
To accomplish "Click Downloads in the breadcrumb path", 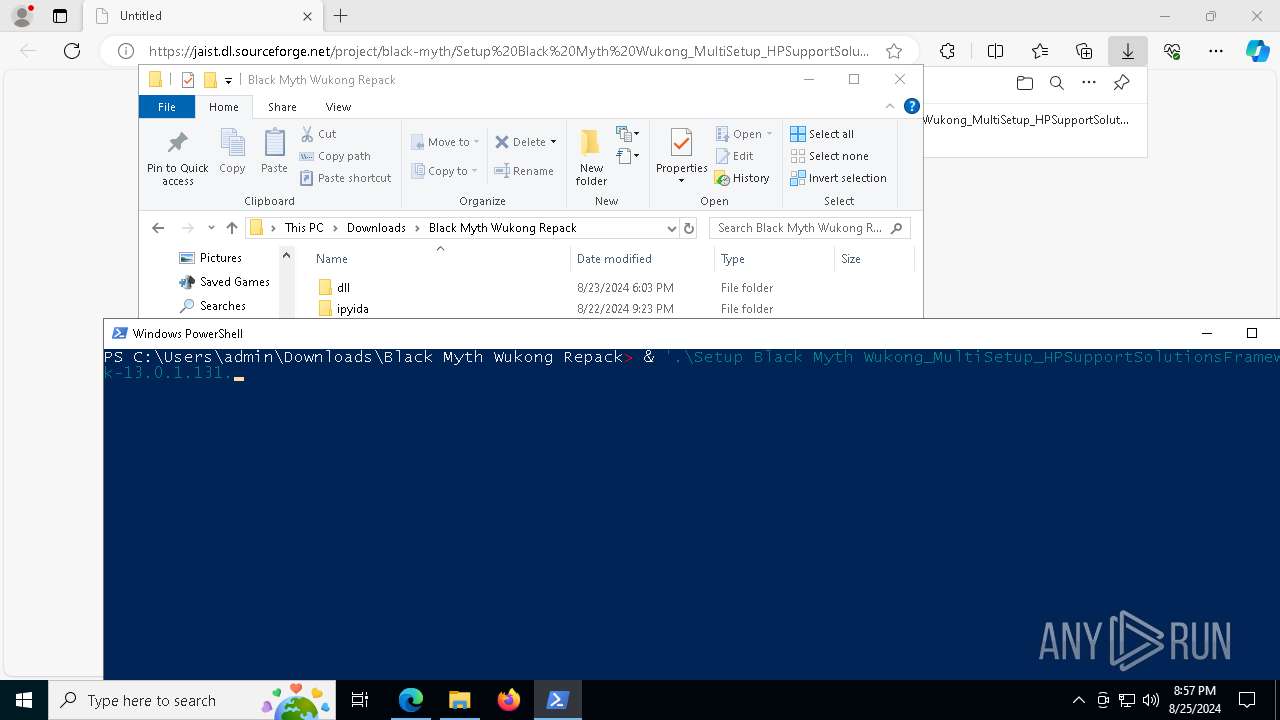I will 376,228.
